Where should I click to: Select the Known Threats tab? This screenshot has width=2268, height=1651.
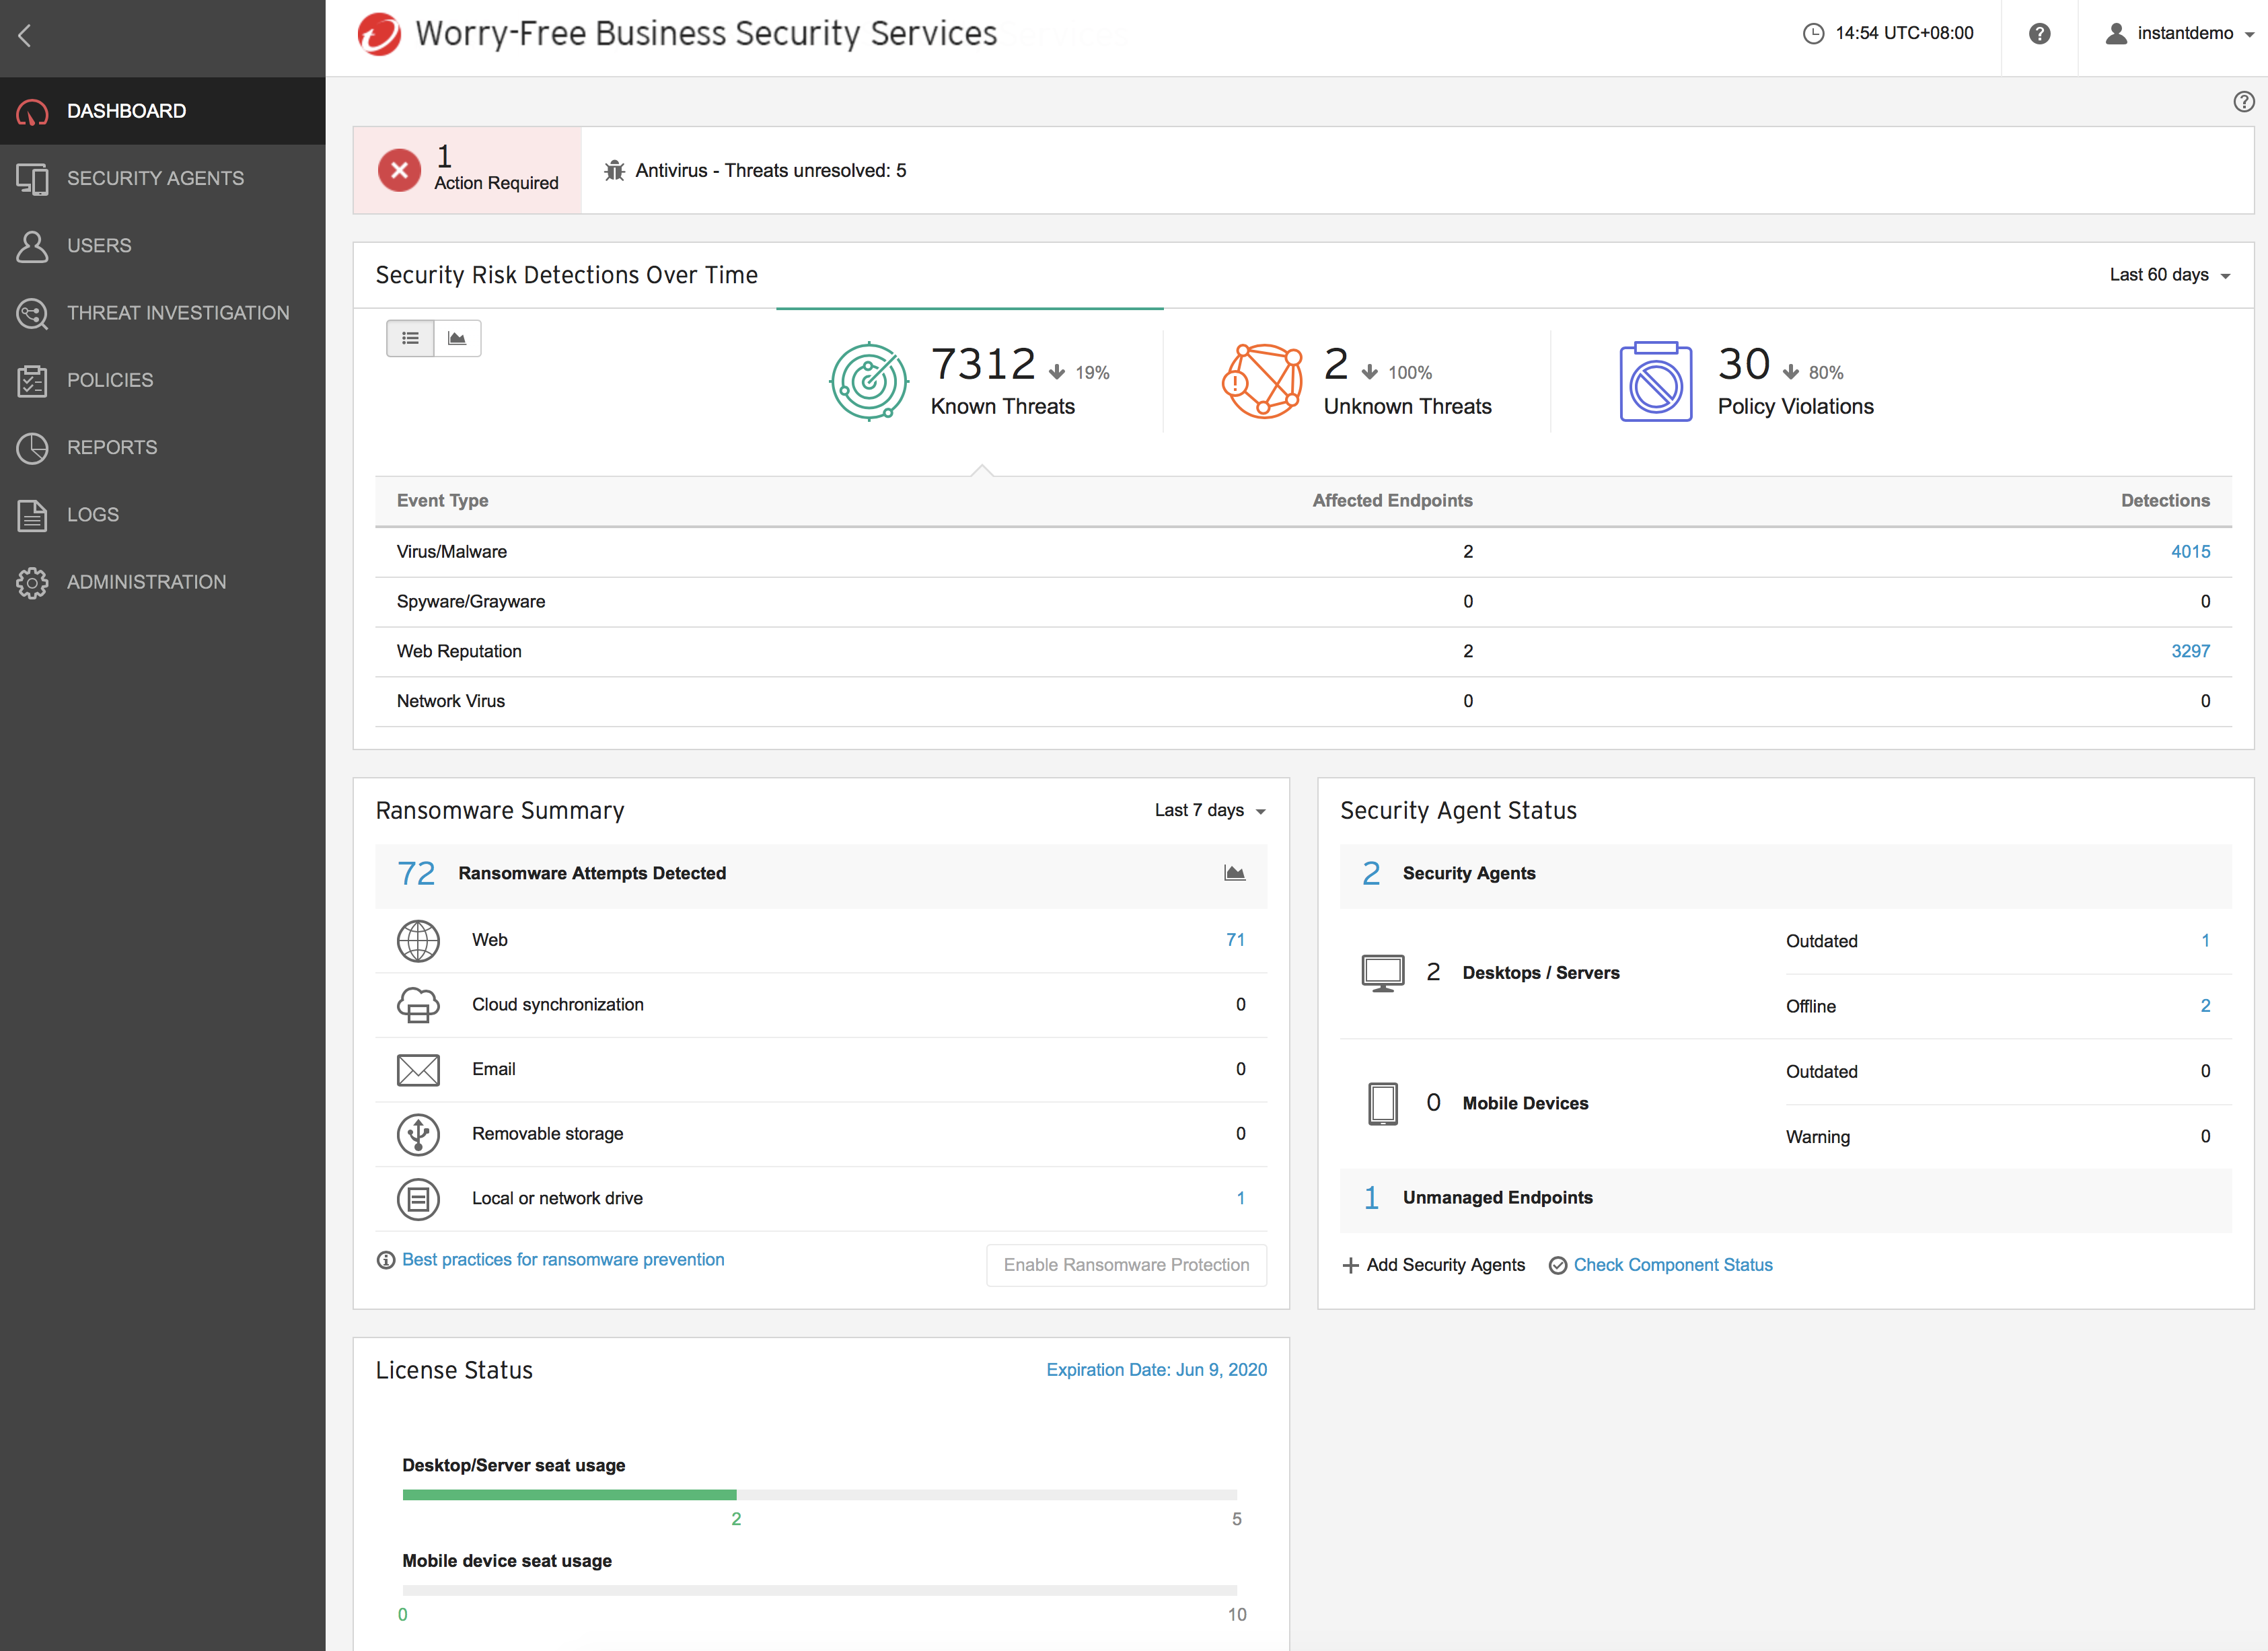pos(970,381)
